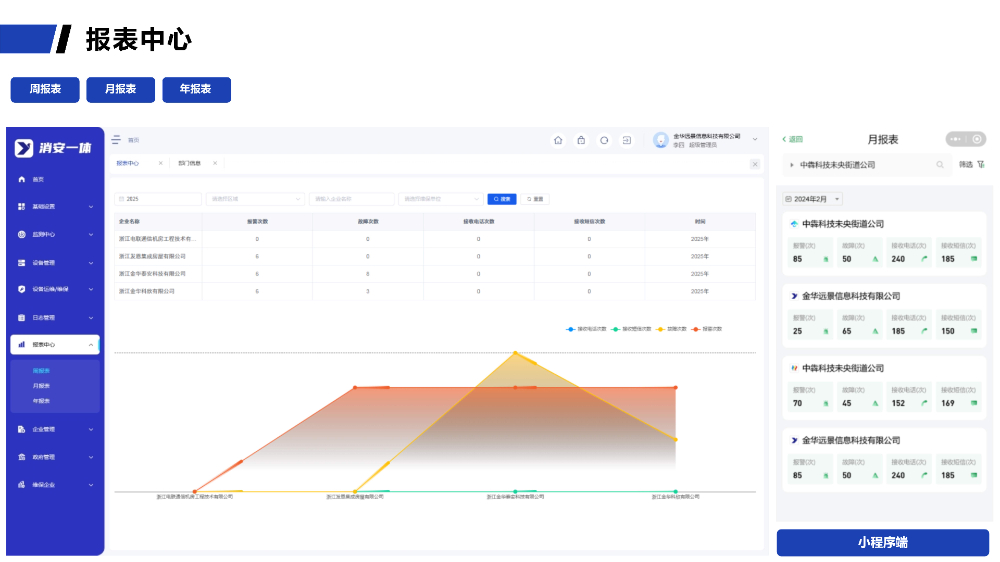Toggle the yellow legend item in chart
The width and height of the screenshot is (1000, 562).
[x=671, y=329]
